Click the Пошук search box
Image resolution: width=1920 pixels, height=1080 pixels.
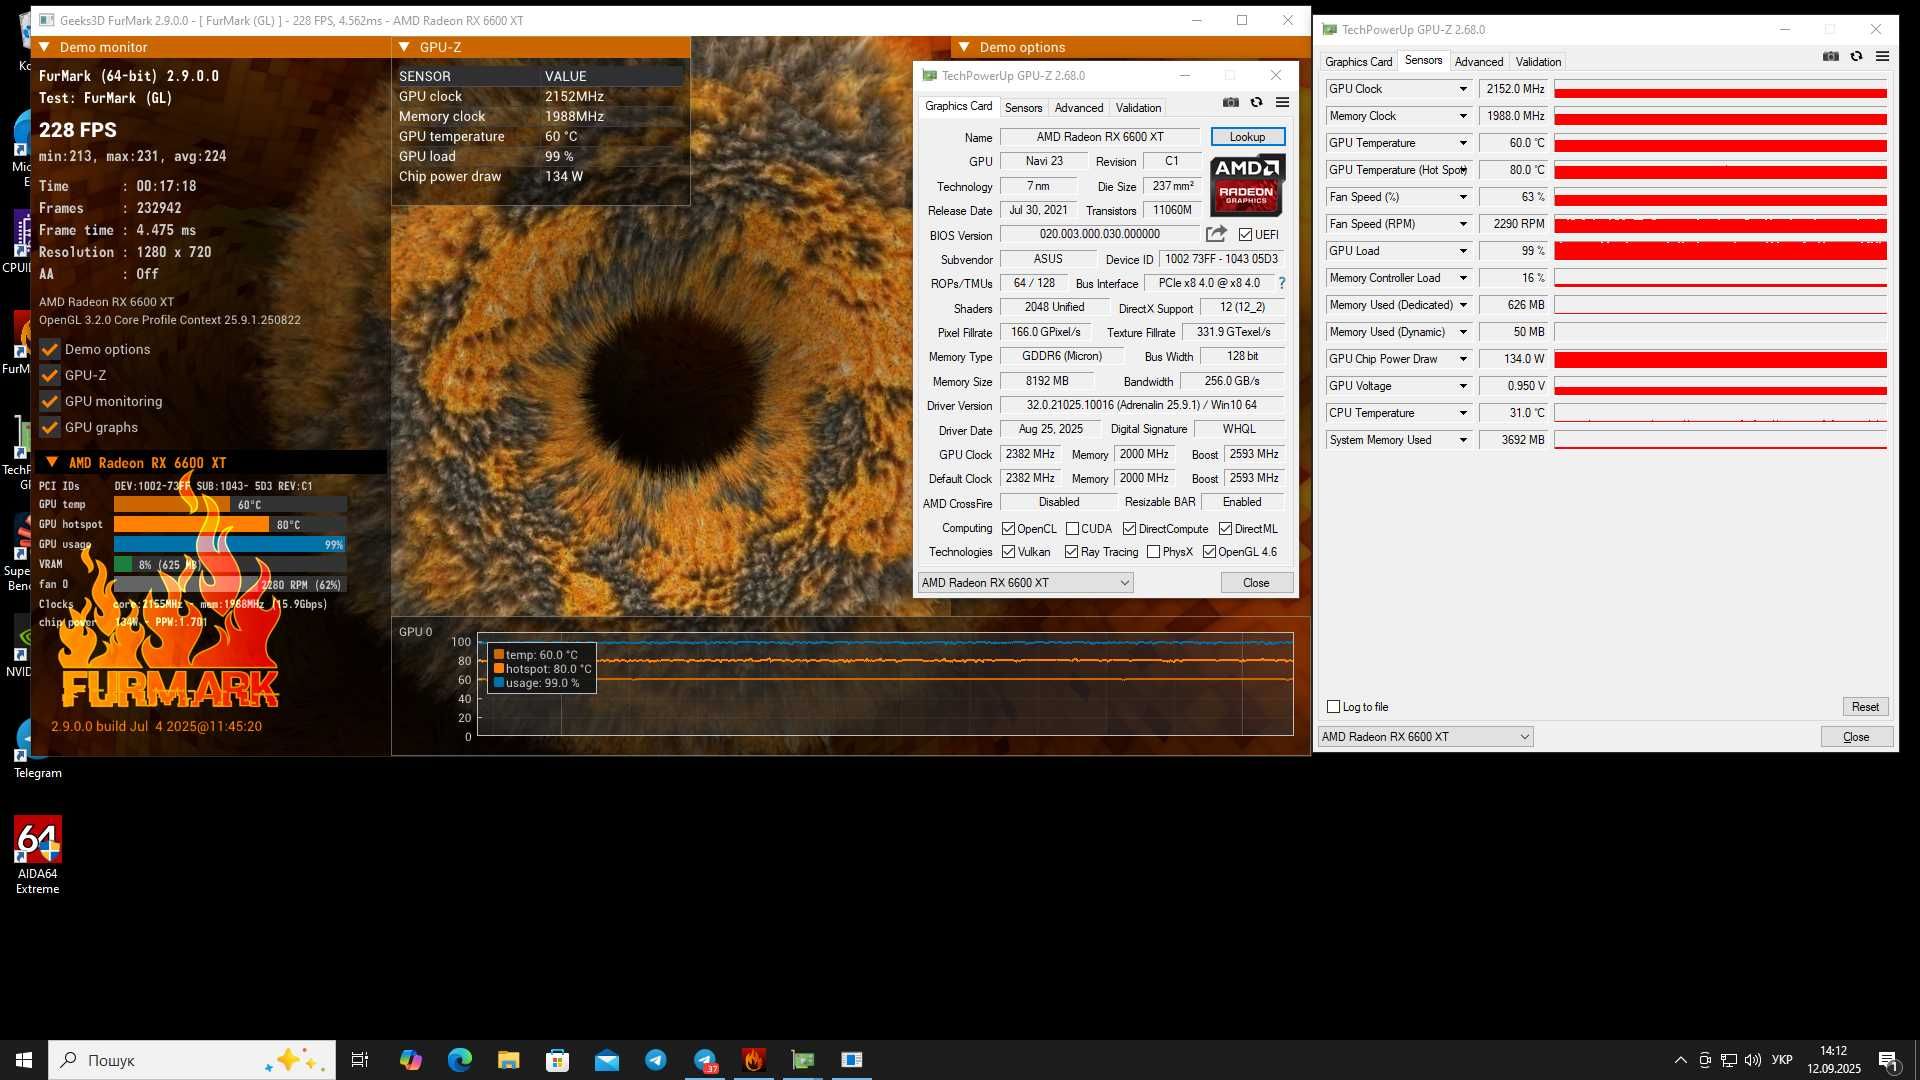[192, 1060]
